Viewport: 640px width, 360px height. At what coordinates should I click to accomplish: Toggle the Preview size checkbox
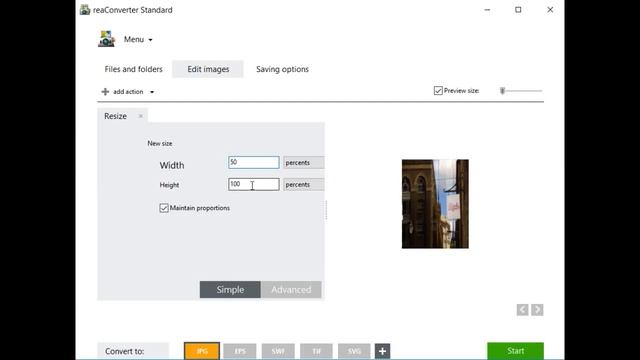click(x=438, y=91)
